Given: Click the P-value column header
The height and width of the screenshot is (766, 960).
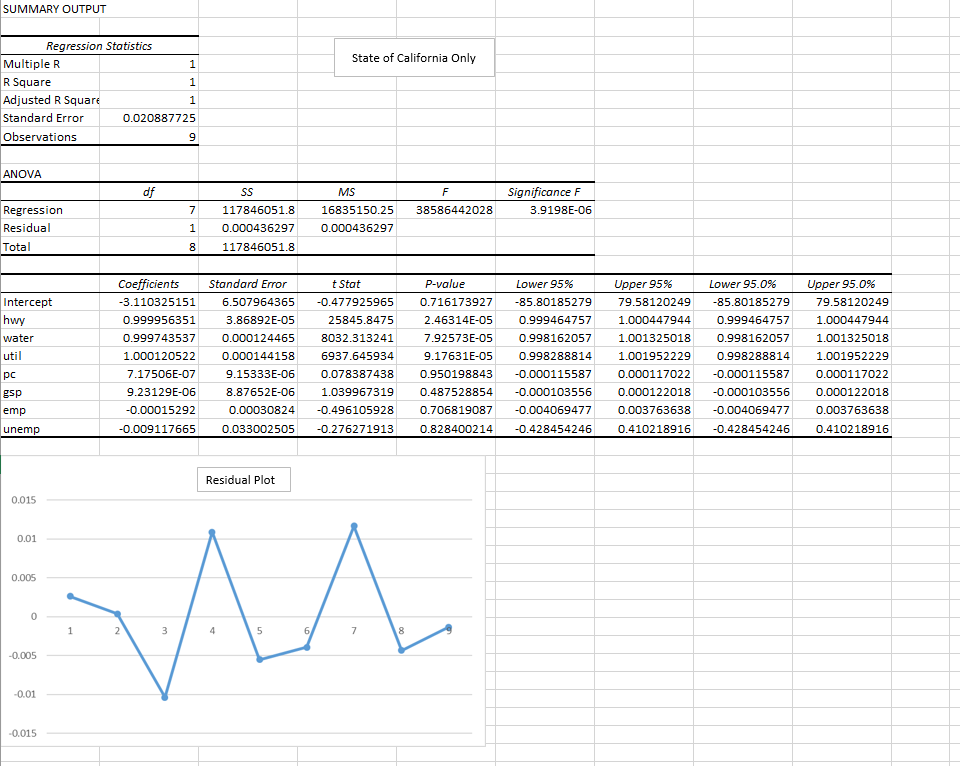Looking at the screenshot, I should (446, 284).
